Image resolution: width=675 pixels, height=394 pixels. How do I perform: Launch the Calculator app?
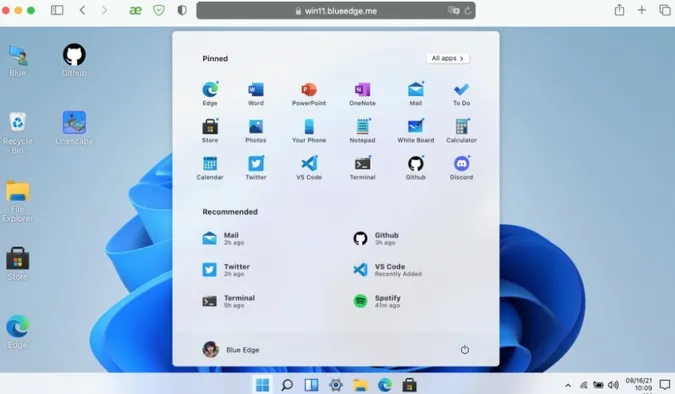pyautogui.click(x=461, y=130)
